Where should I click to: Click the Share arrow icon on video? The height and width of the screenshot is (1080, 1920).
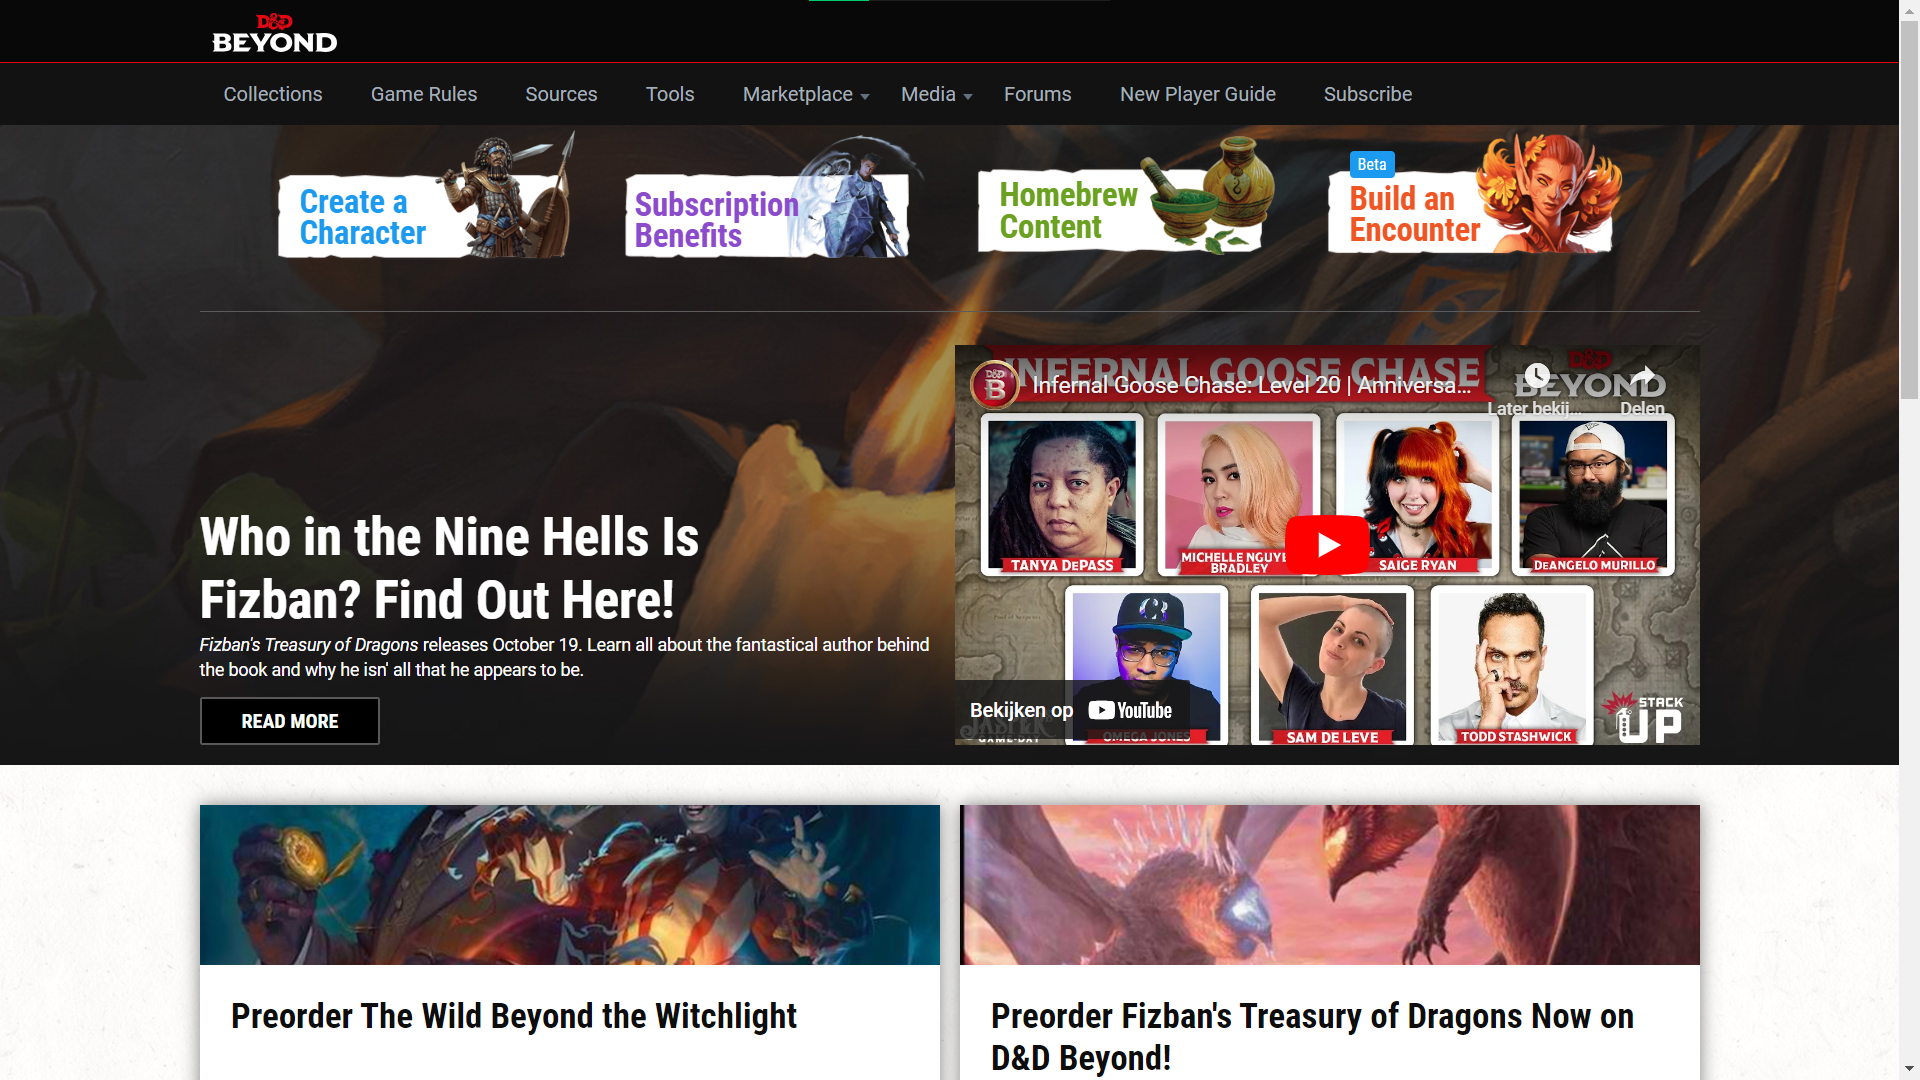[x=1642, y=377]
